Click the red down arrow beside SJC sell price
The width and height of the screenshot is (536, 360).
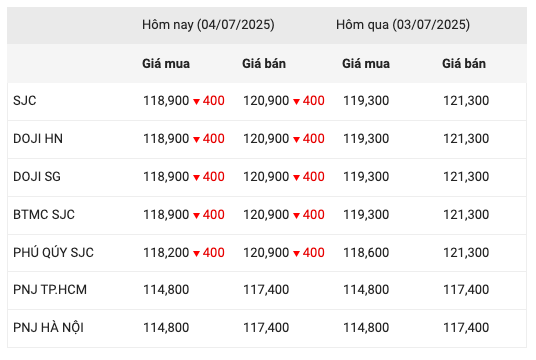point(296,102)
